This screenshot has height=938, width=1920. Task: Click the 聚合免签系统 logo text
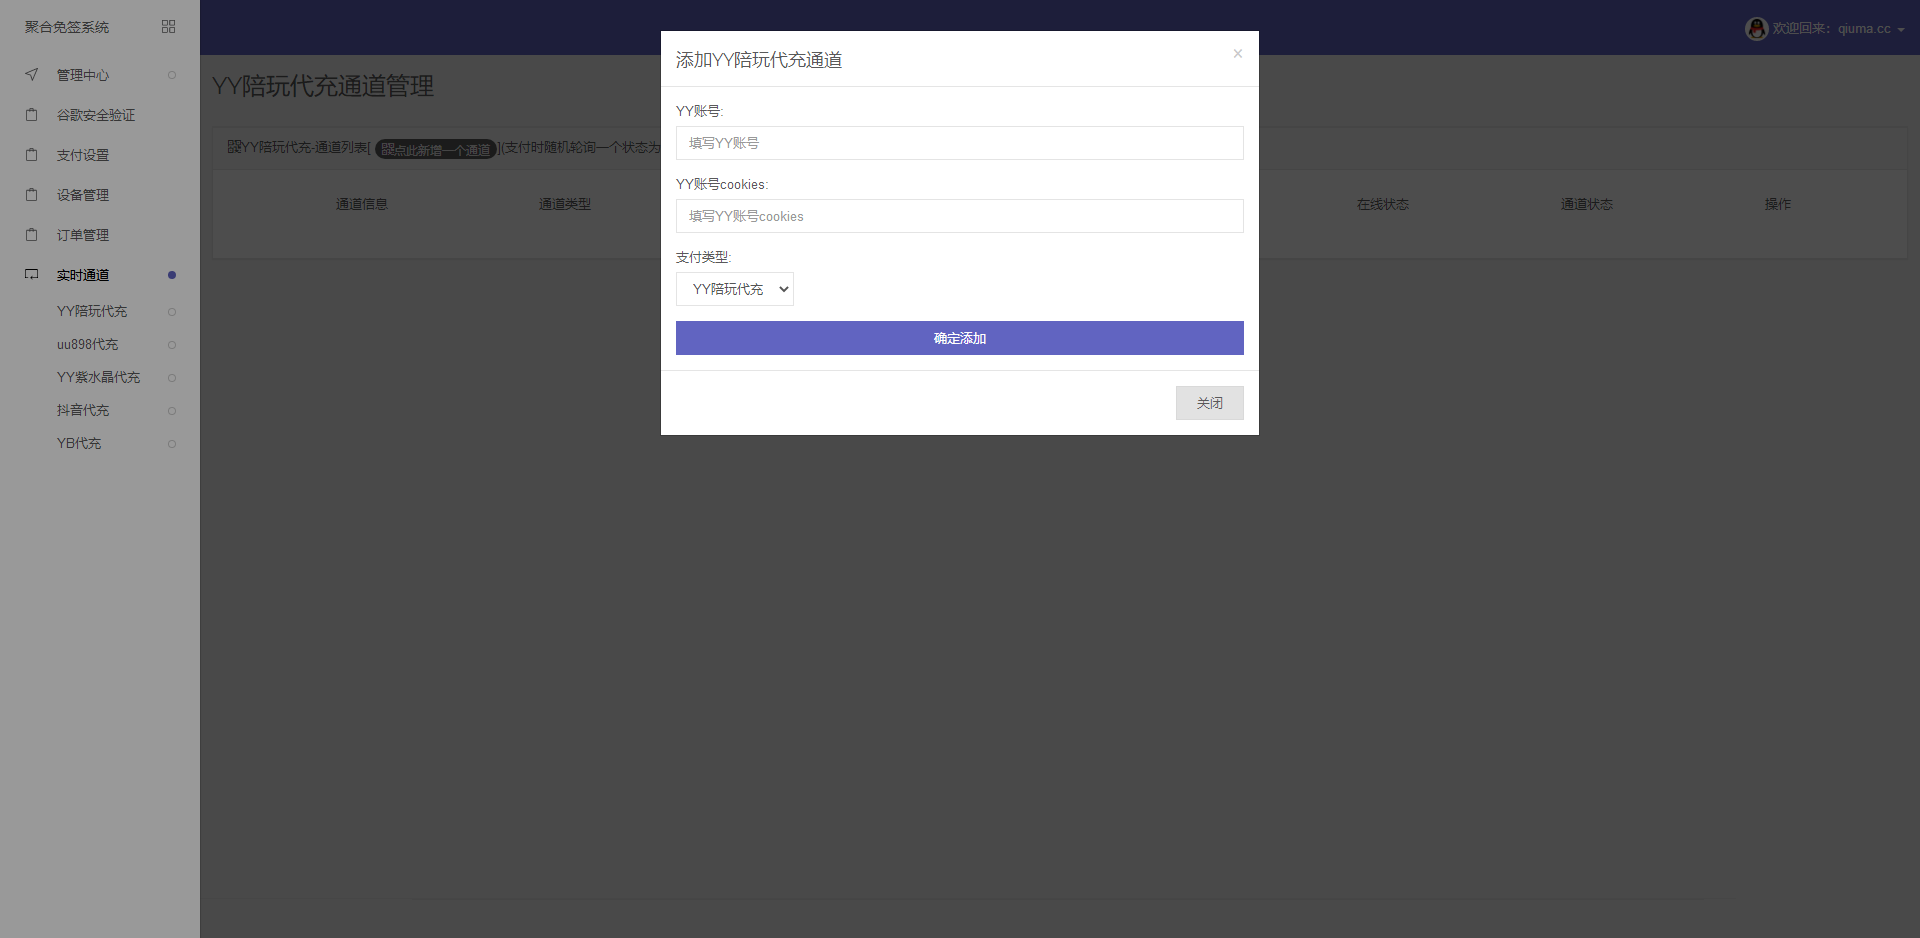pyautogui.click(x=67, y=27)
